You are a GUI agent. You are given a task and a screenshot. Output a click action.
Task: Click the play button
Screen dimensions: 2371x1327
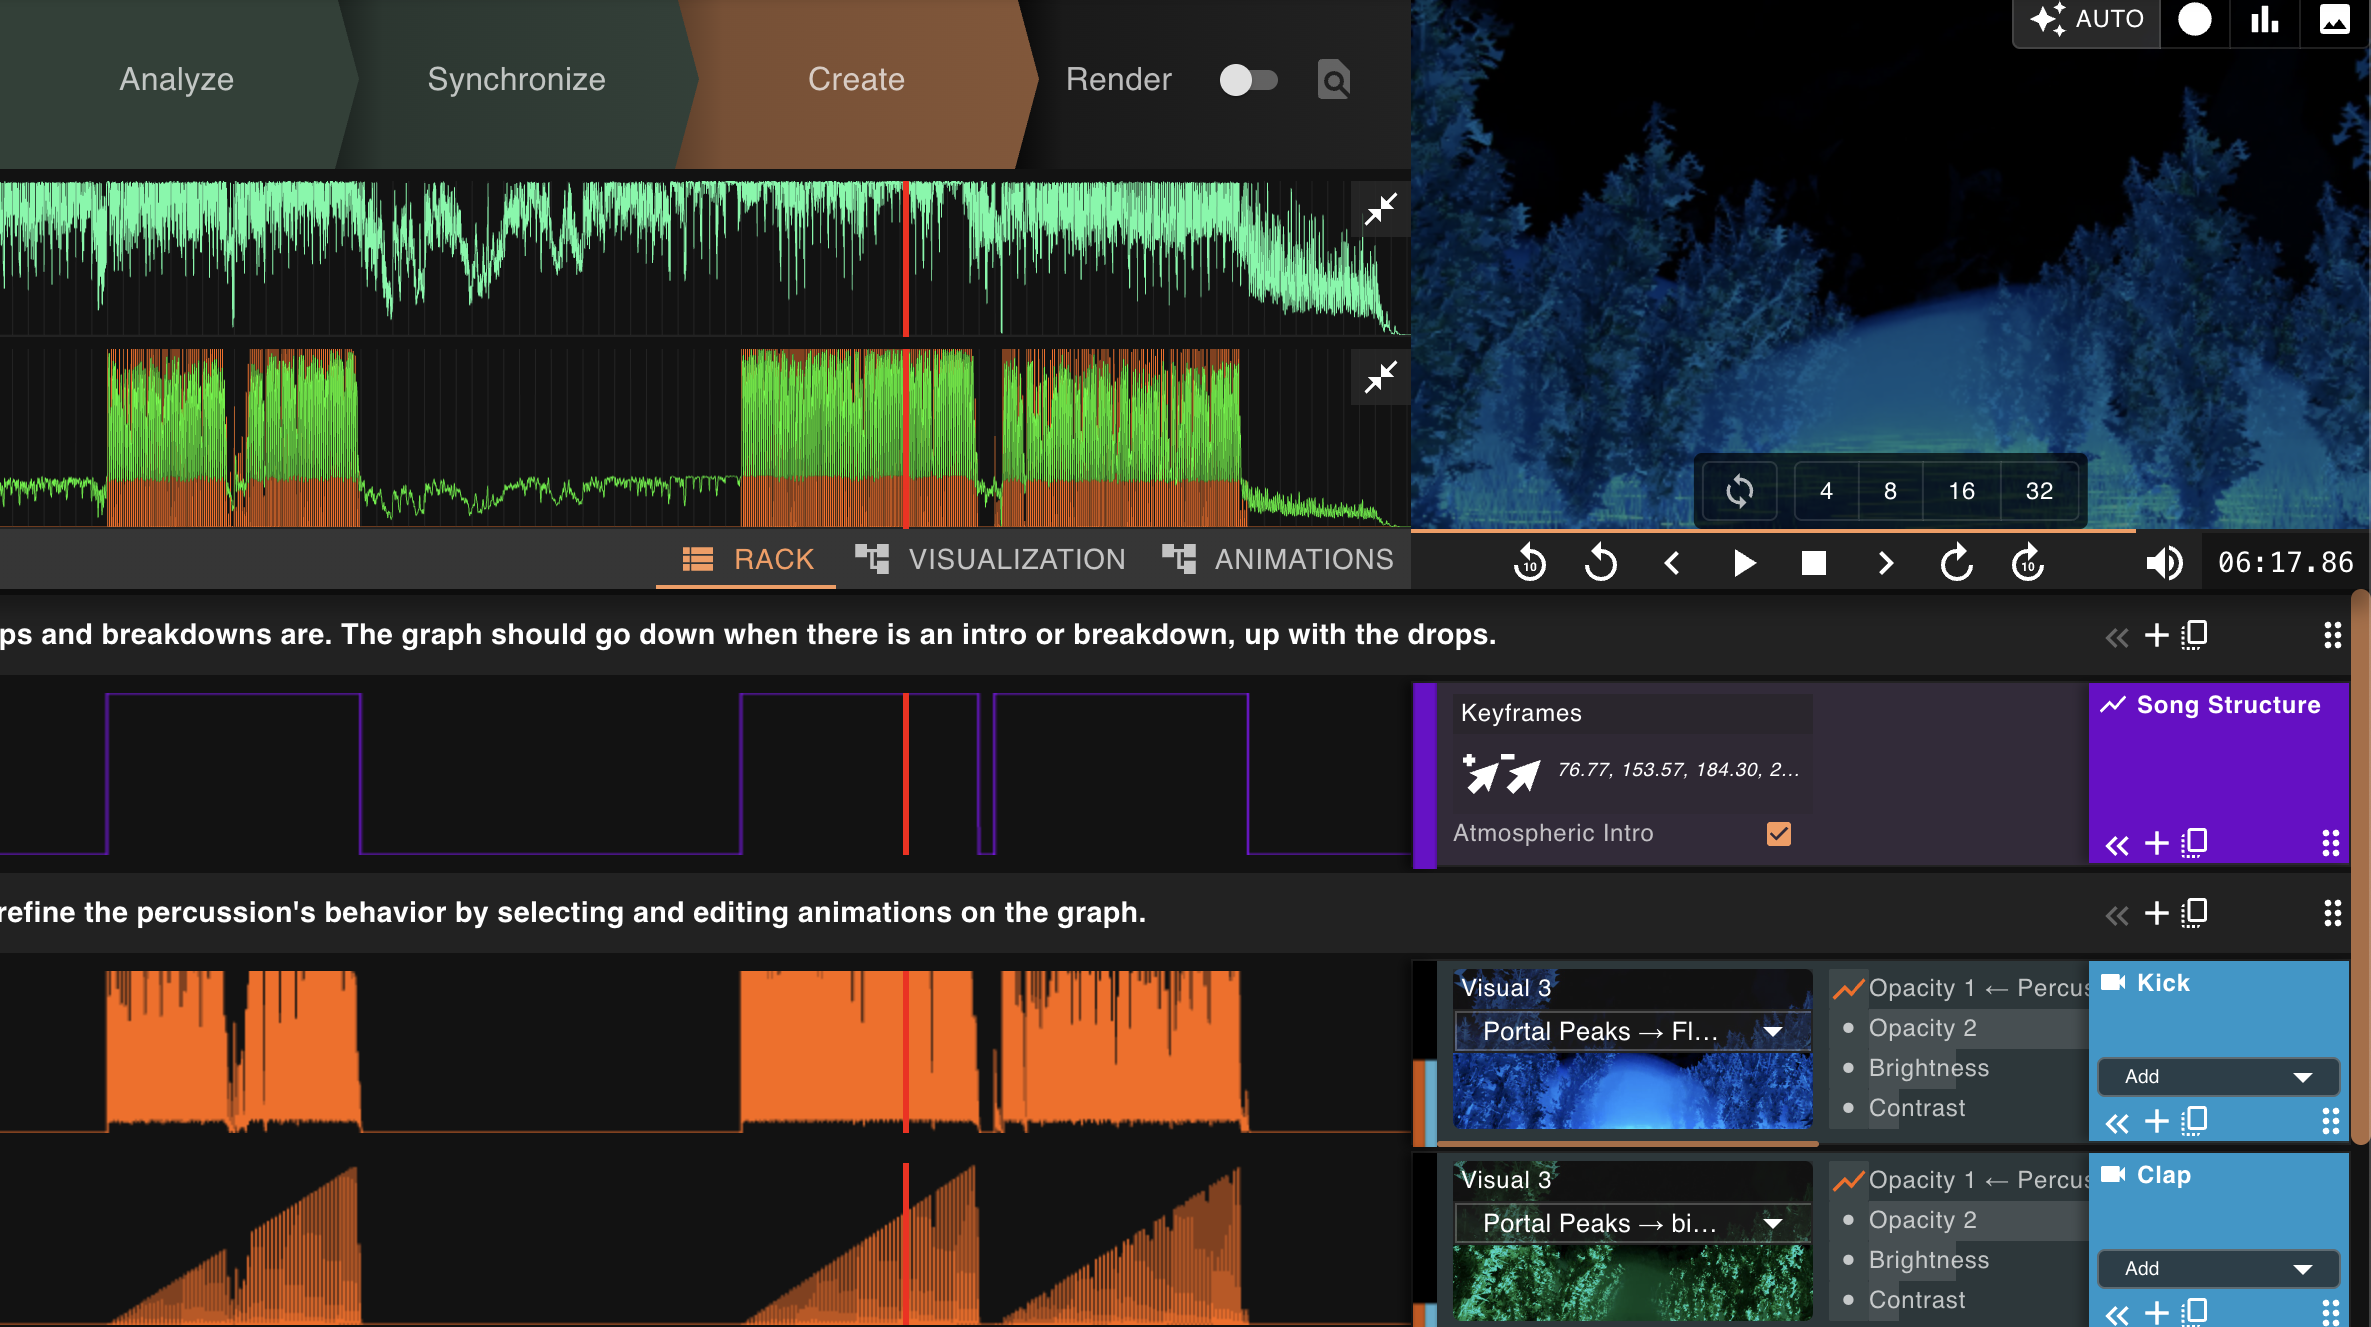pyautogui.click(x=1744, y=563)
